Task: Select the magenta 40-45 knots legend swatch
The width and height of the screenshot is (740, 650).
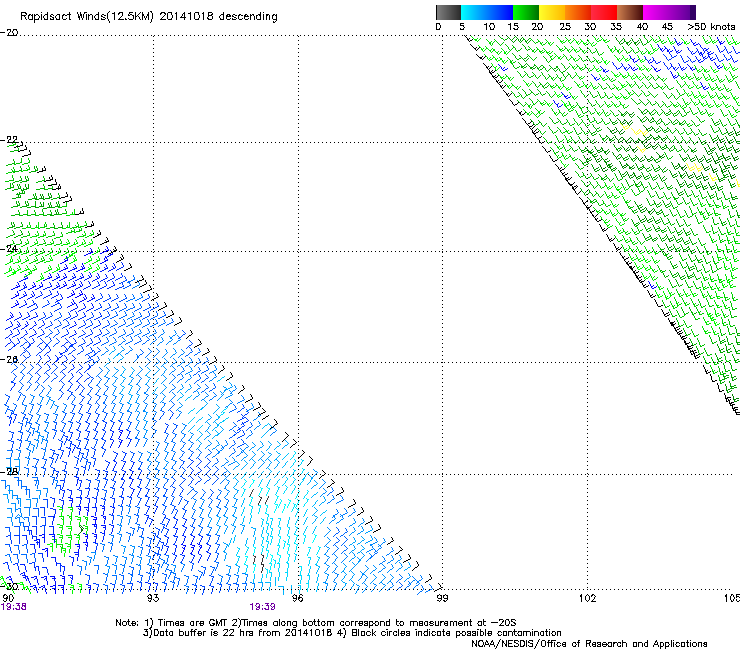Action: (x=656, y=12)
